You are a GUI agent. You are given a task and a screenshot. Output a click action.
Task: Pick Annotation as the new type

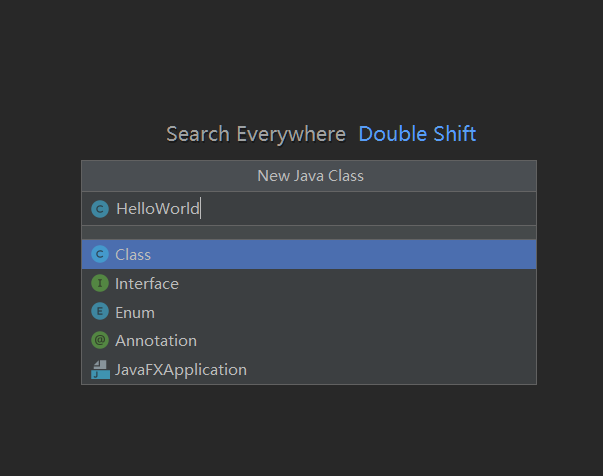(x=156, y=341)
